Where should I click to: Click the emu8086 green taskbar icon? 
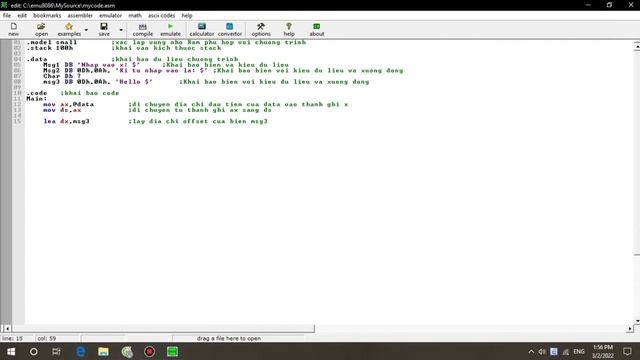[x=172, y=351]
